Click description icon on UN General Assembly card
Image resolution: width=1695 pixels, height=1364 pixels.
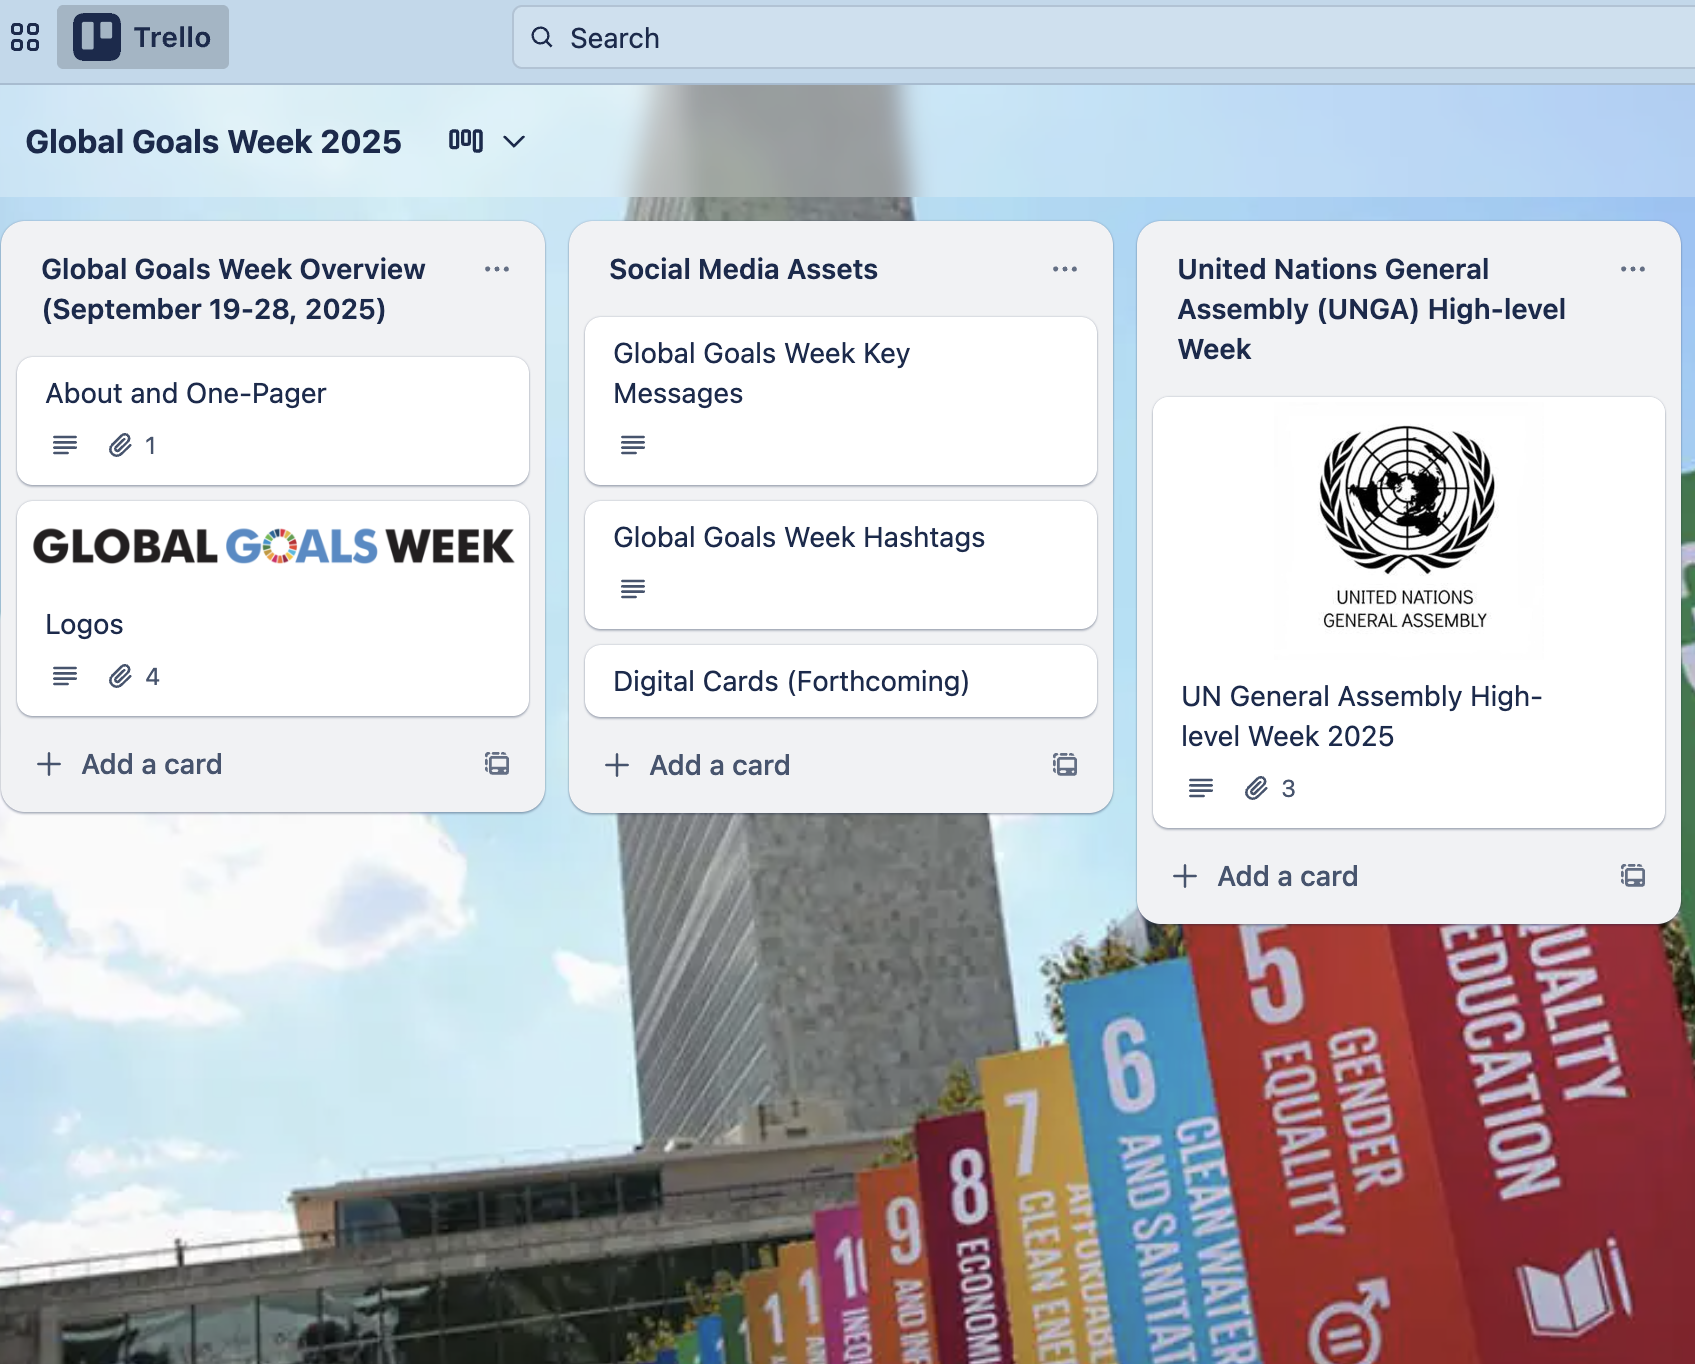(x=1201, y=788)
